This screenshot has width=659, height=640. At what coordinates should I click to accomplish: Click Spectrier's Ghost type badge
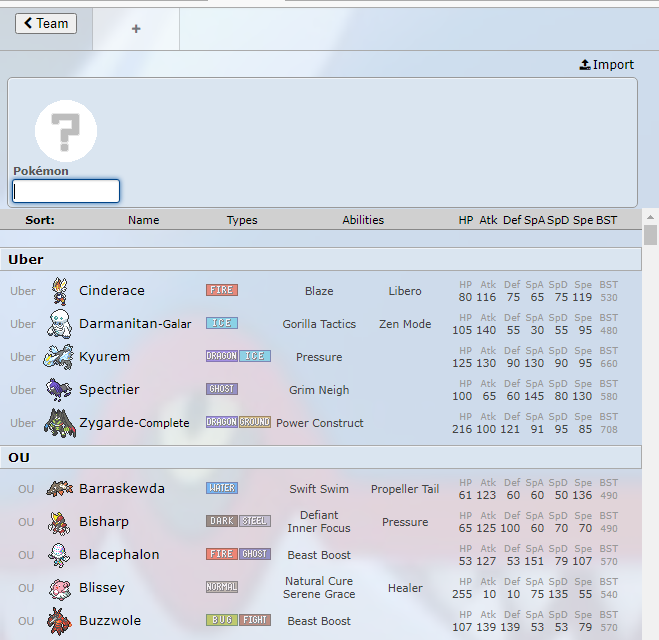(x=222, y=389)
